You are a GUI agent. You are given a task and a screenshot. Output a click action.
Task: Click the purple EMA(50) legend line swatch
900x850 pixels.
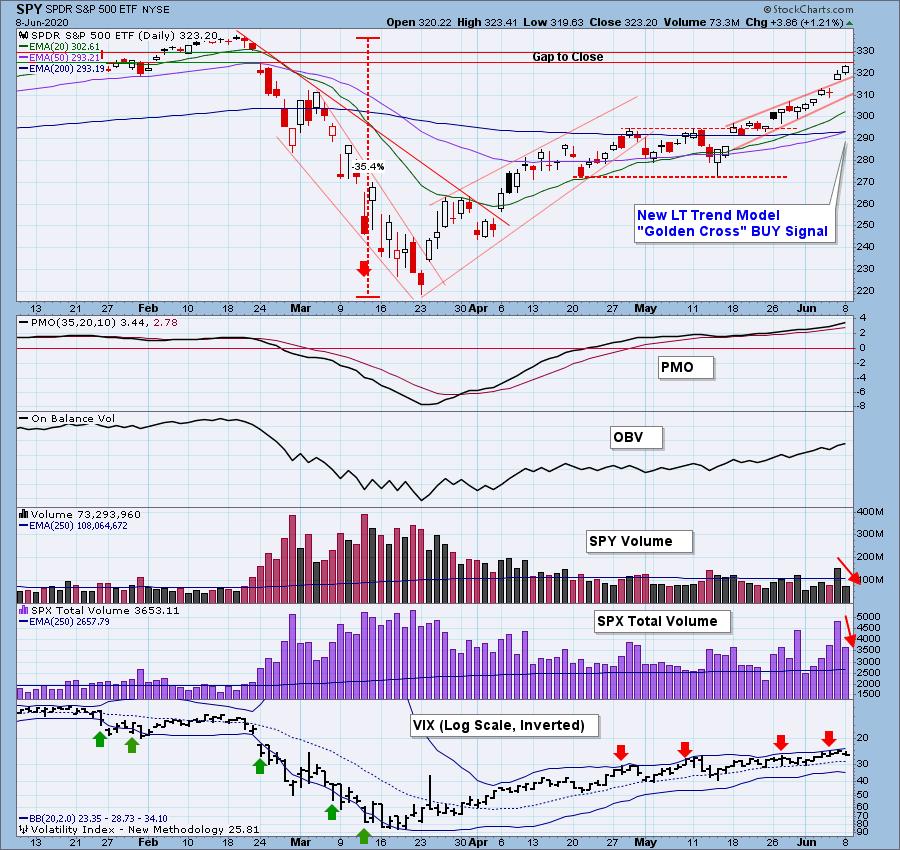[x=24, y=58]
